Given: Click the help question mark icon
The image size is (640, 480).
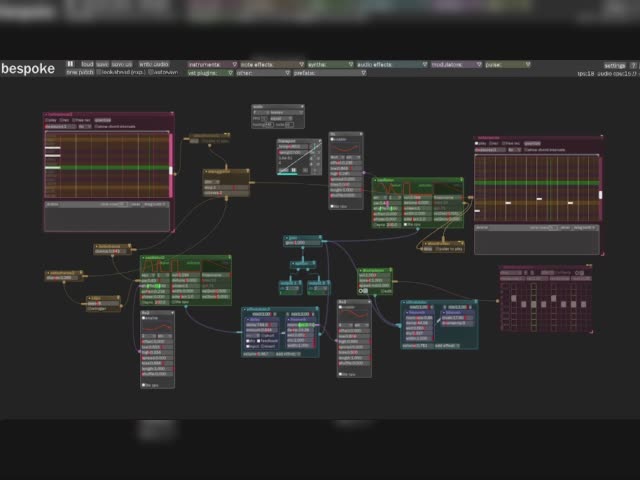Looking at the screenshot, I should [633, 65].
